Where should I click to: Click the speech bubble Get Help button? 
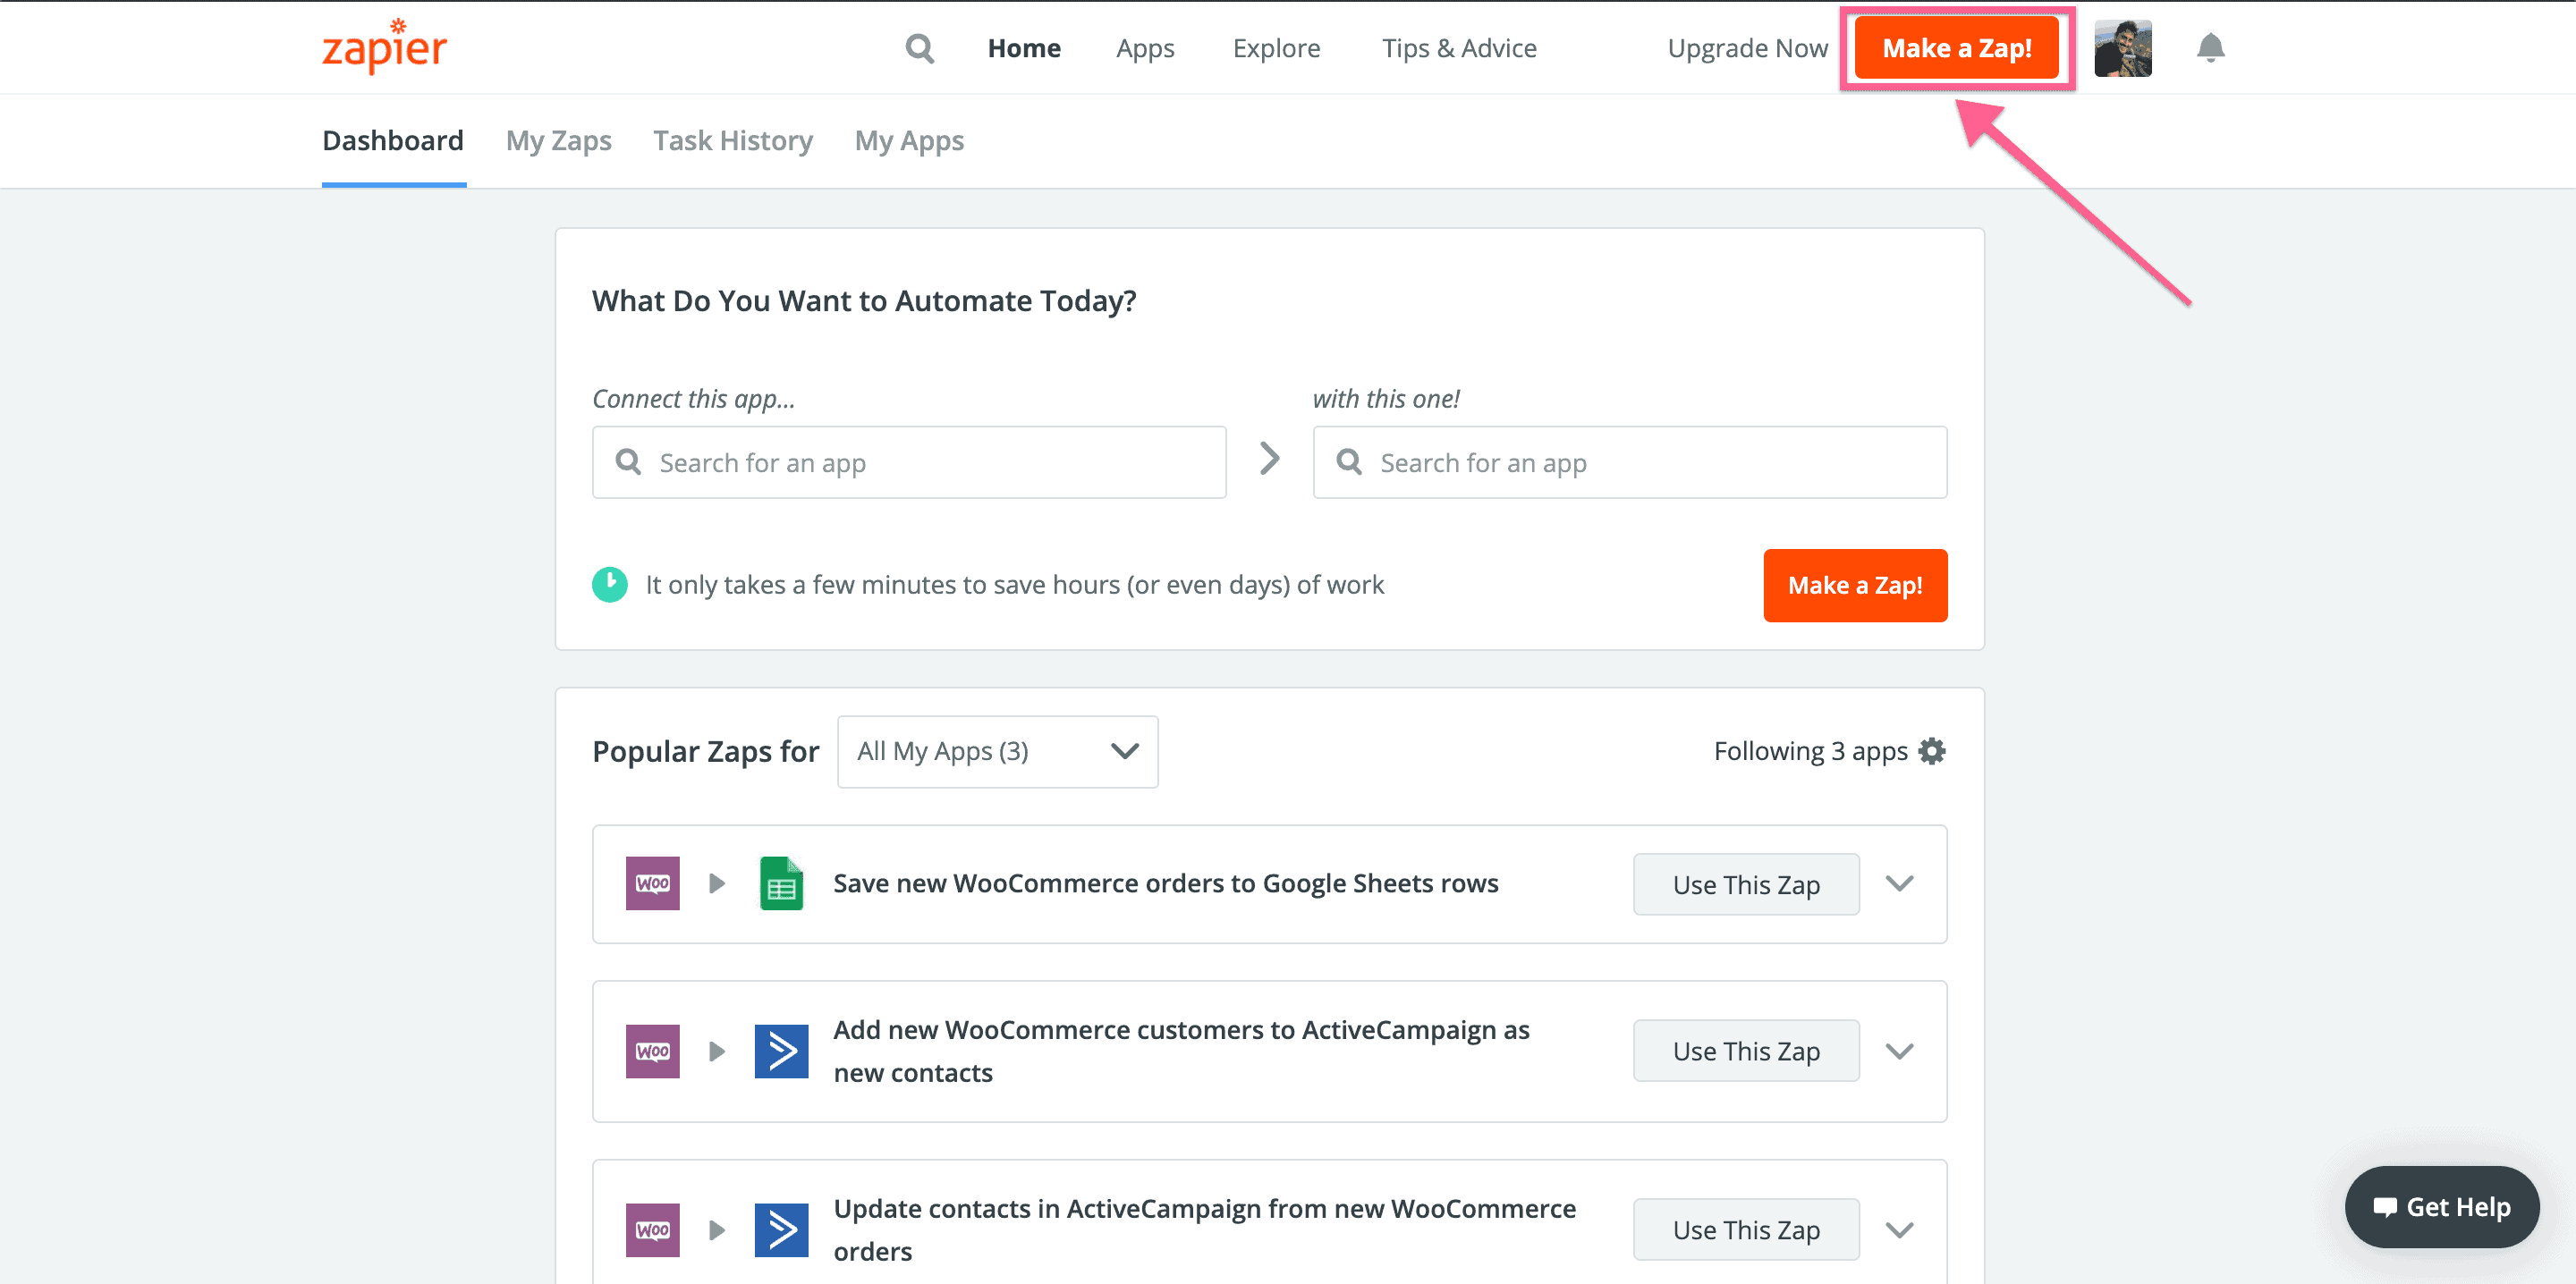(x=2441, y=1207)
